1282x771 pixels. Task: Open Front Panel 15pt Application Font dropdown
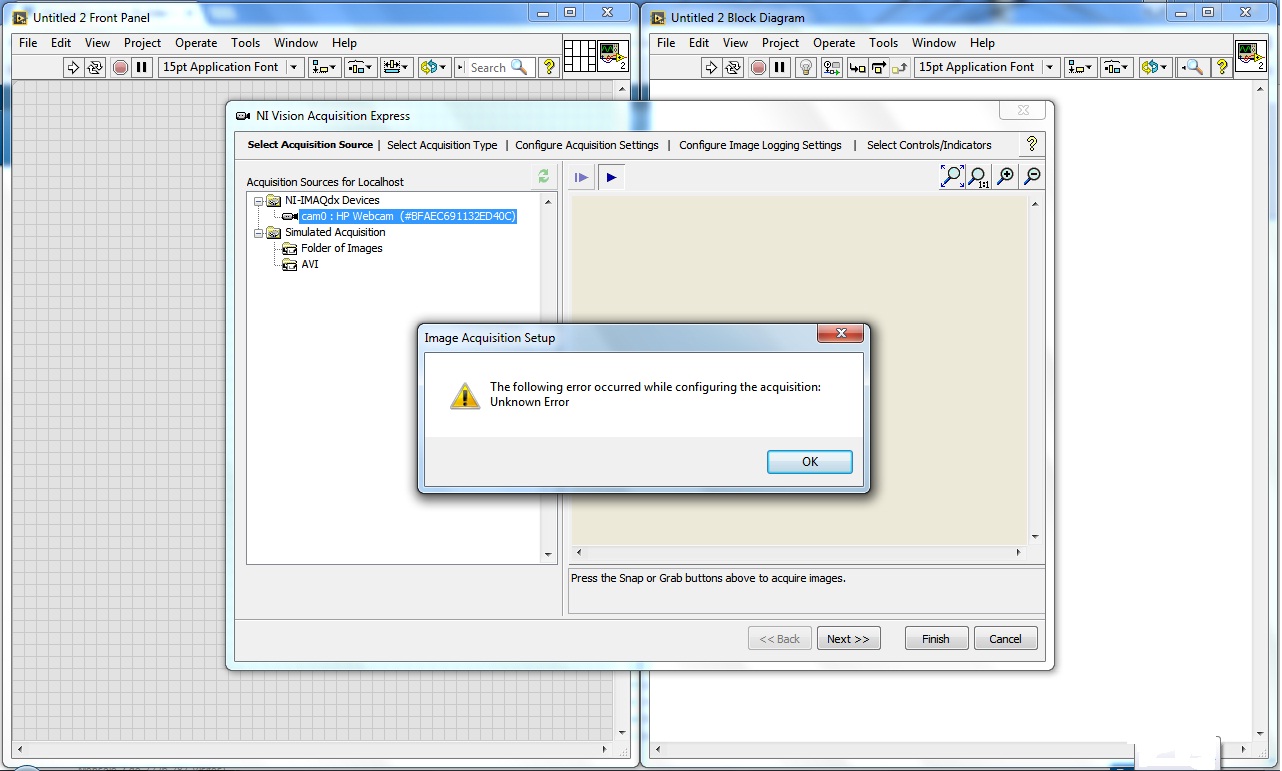pyautogui.click(x=231, y=67)
